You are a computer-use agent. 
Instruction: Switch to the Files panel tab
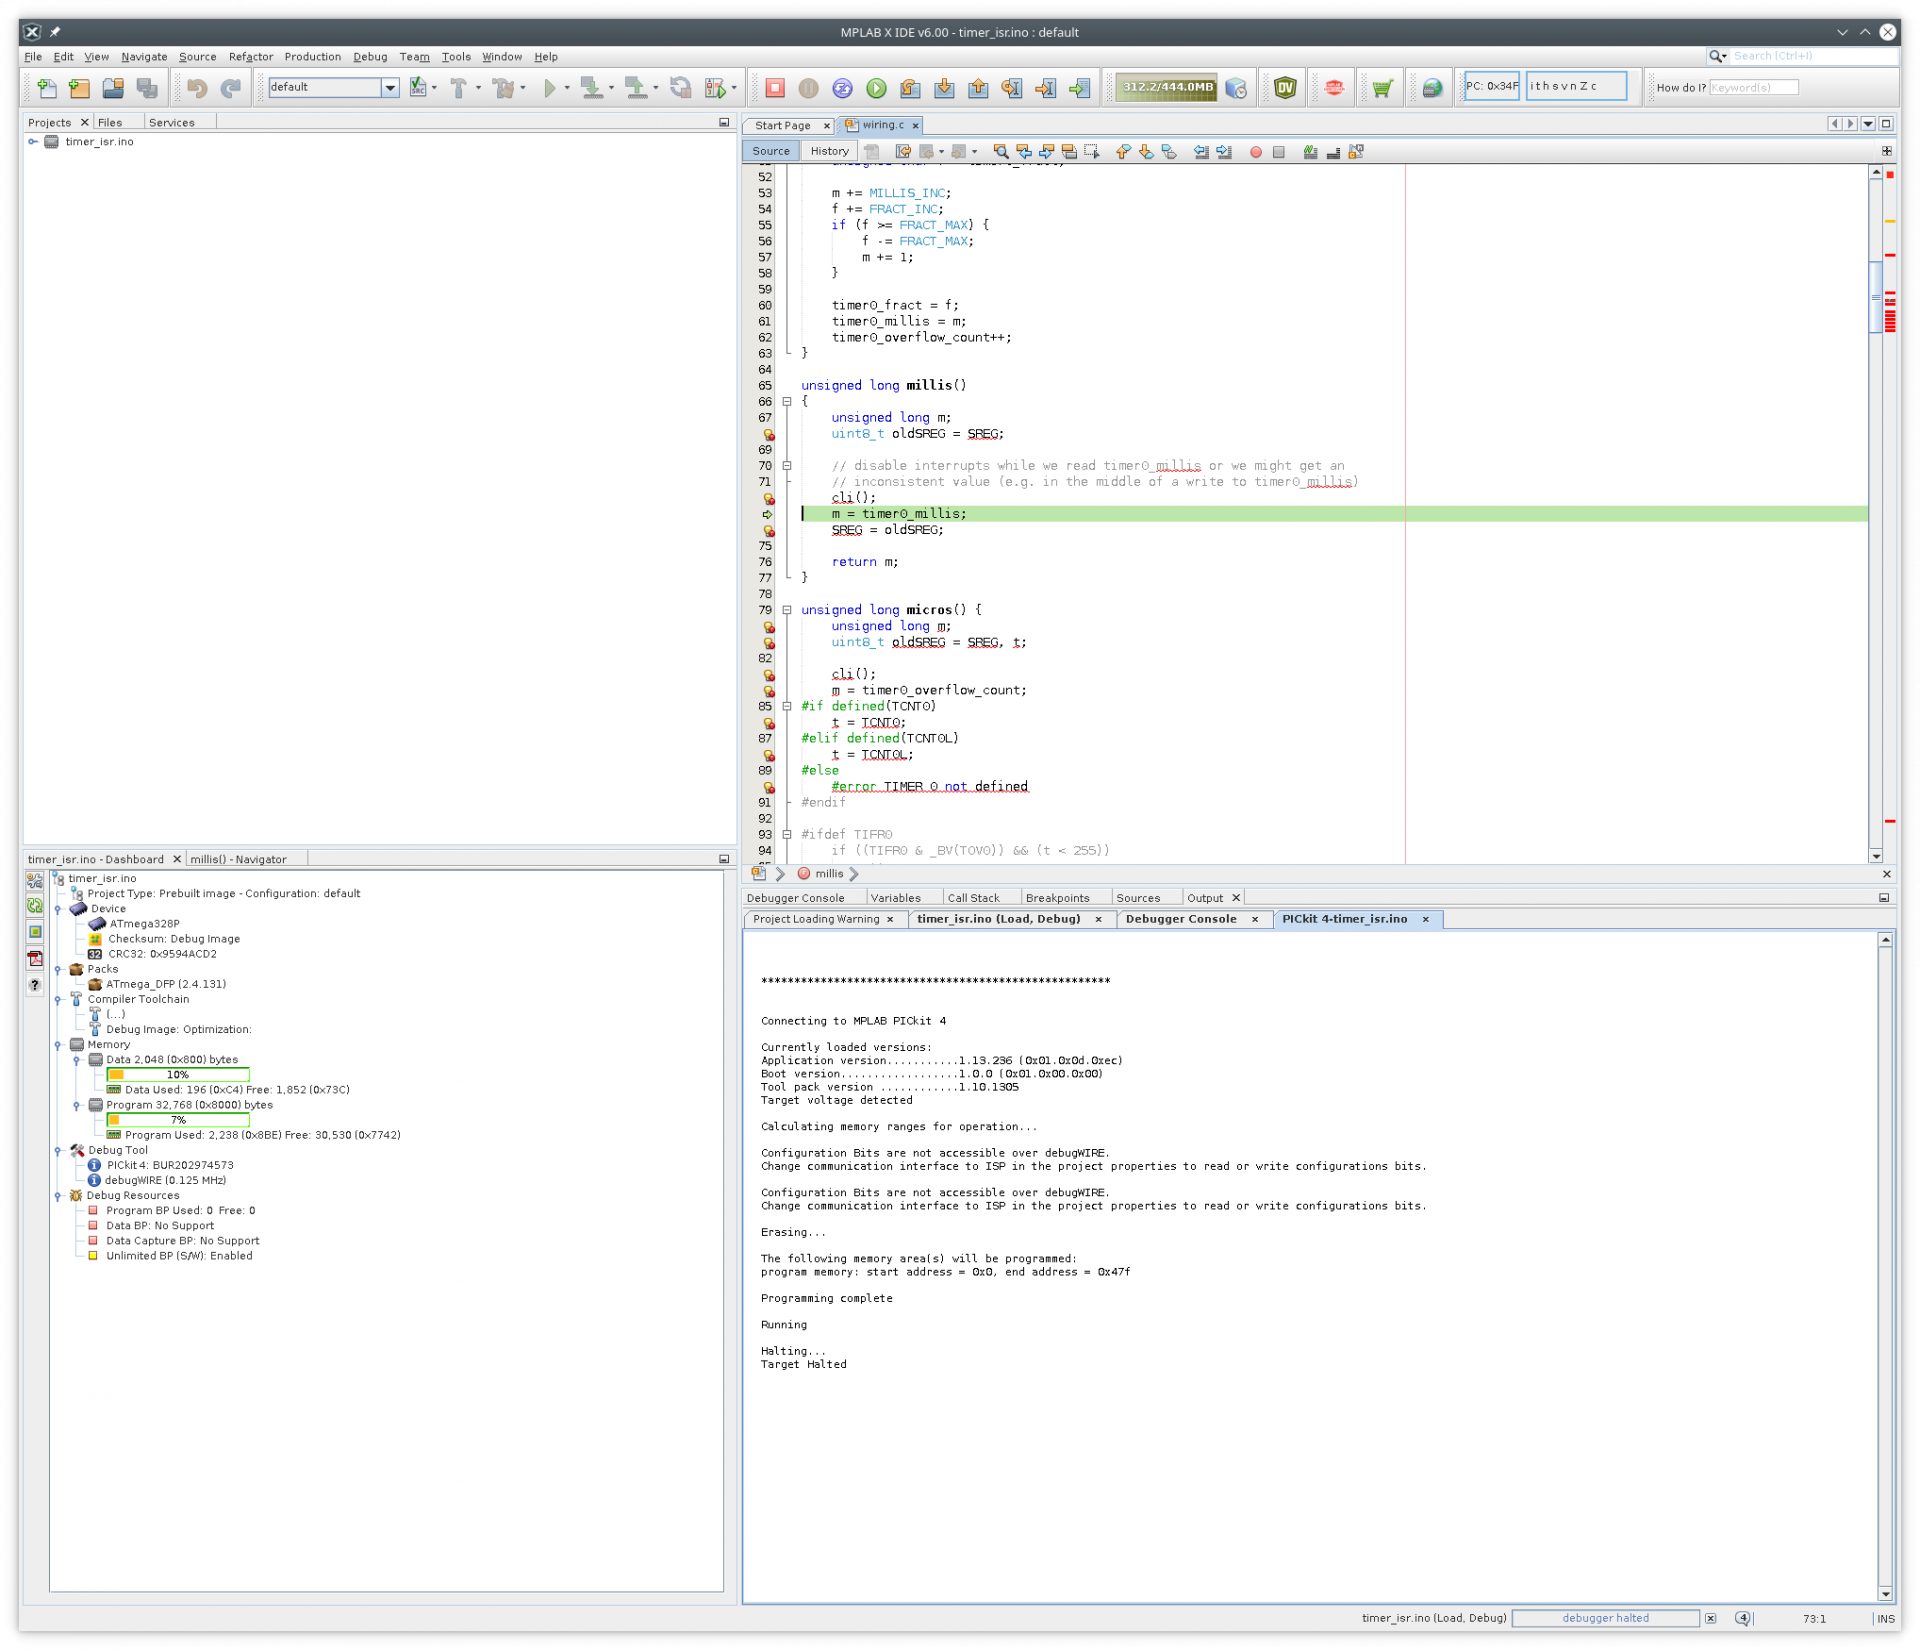(x=110, y=123)
